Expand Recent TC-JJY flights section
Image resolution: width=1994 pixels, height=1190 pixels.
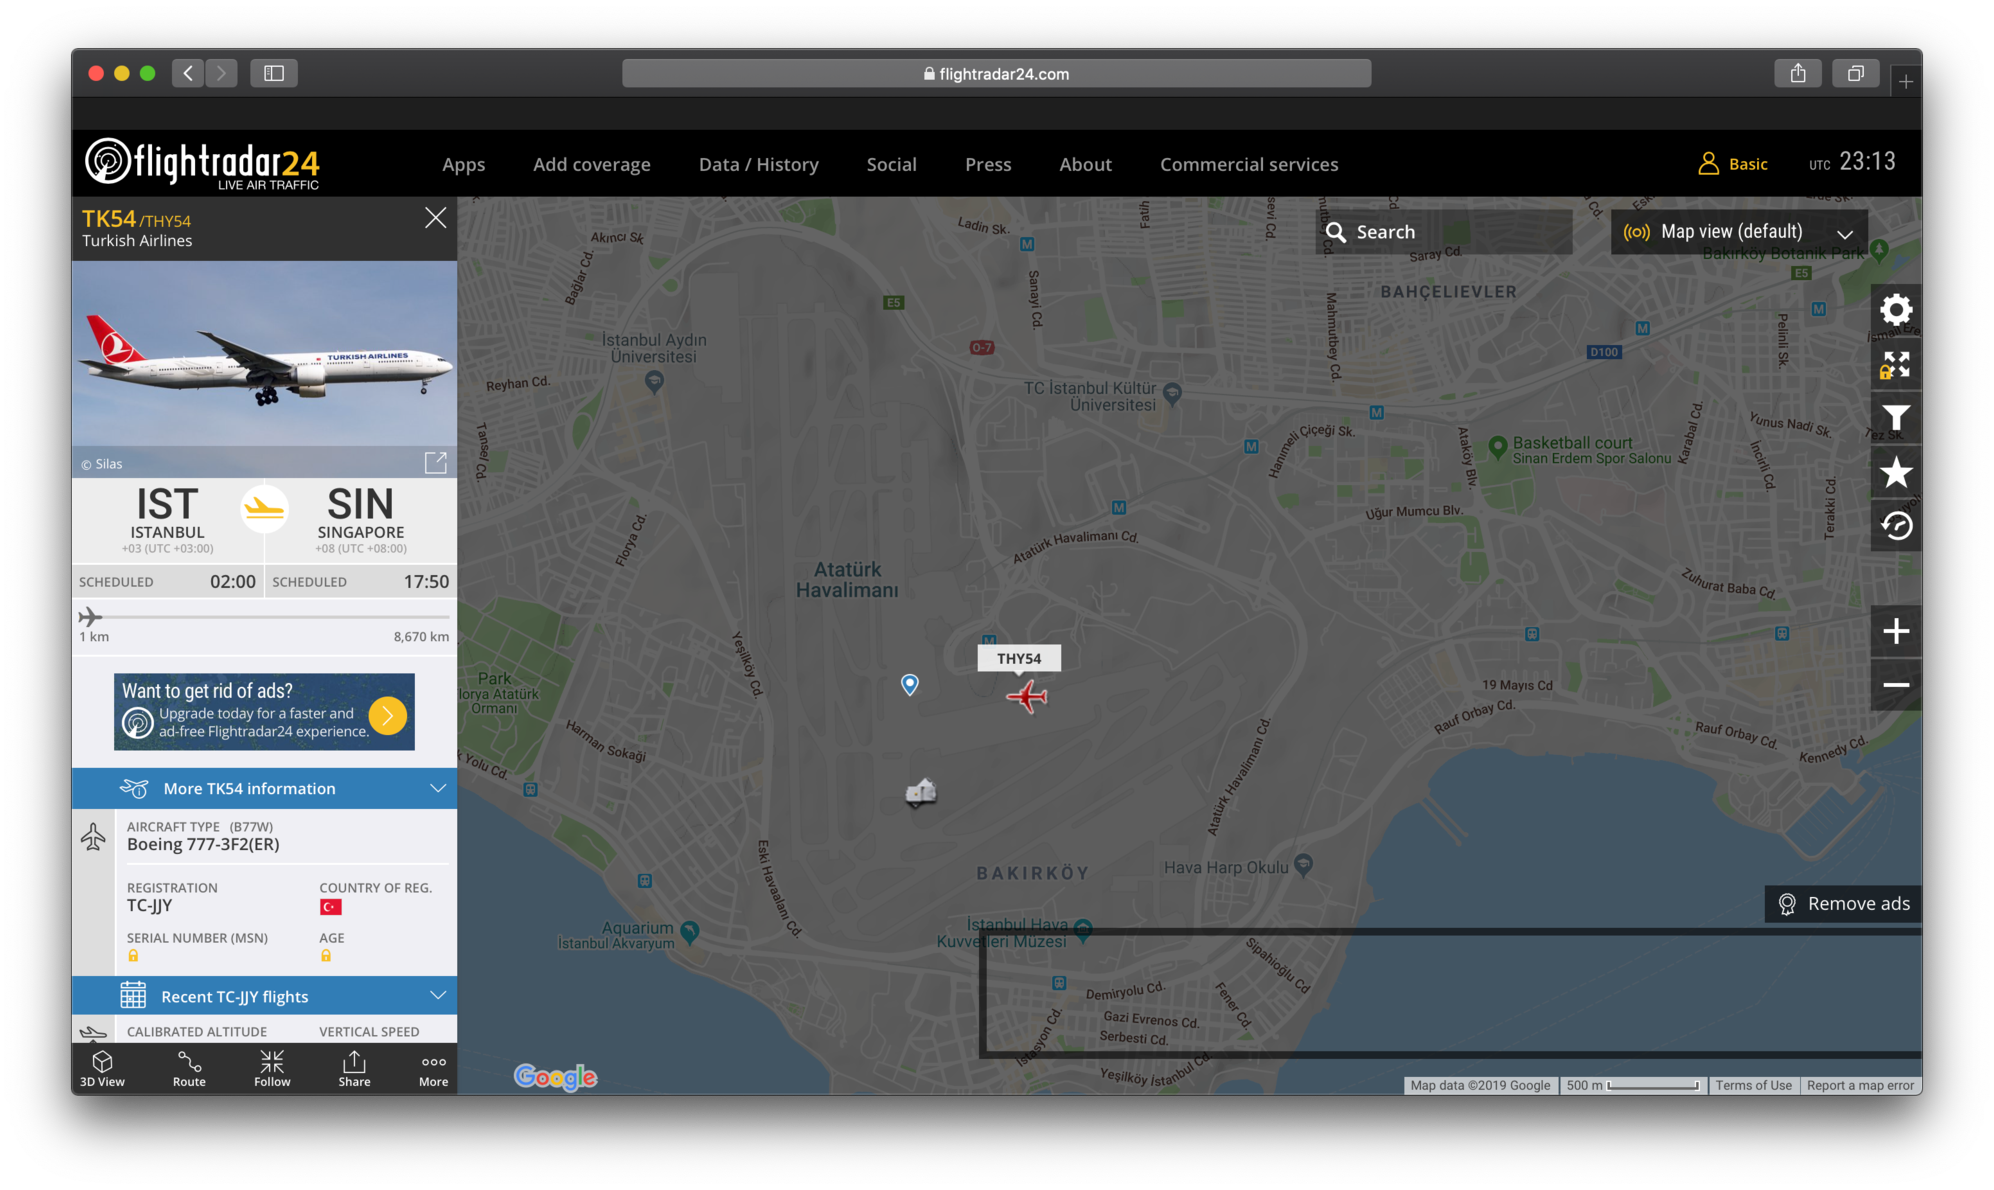tap(264, 996)
